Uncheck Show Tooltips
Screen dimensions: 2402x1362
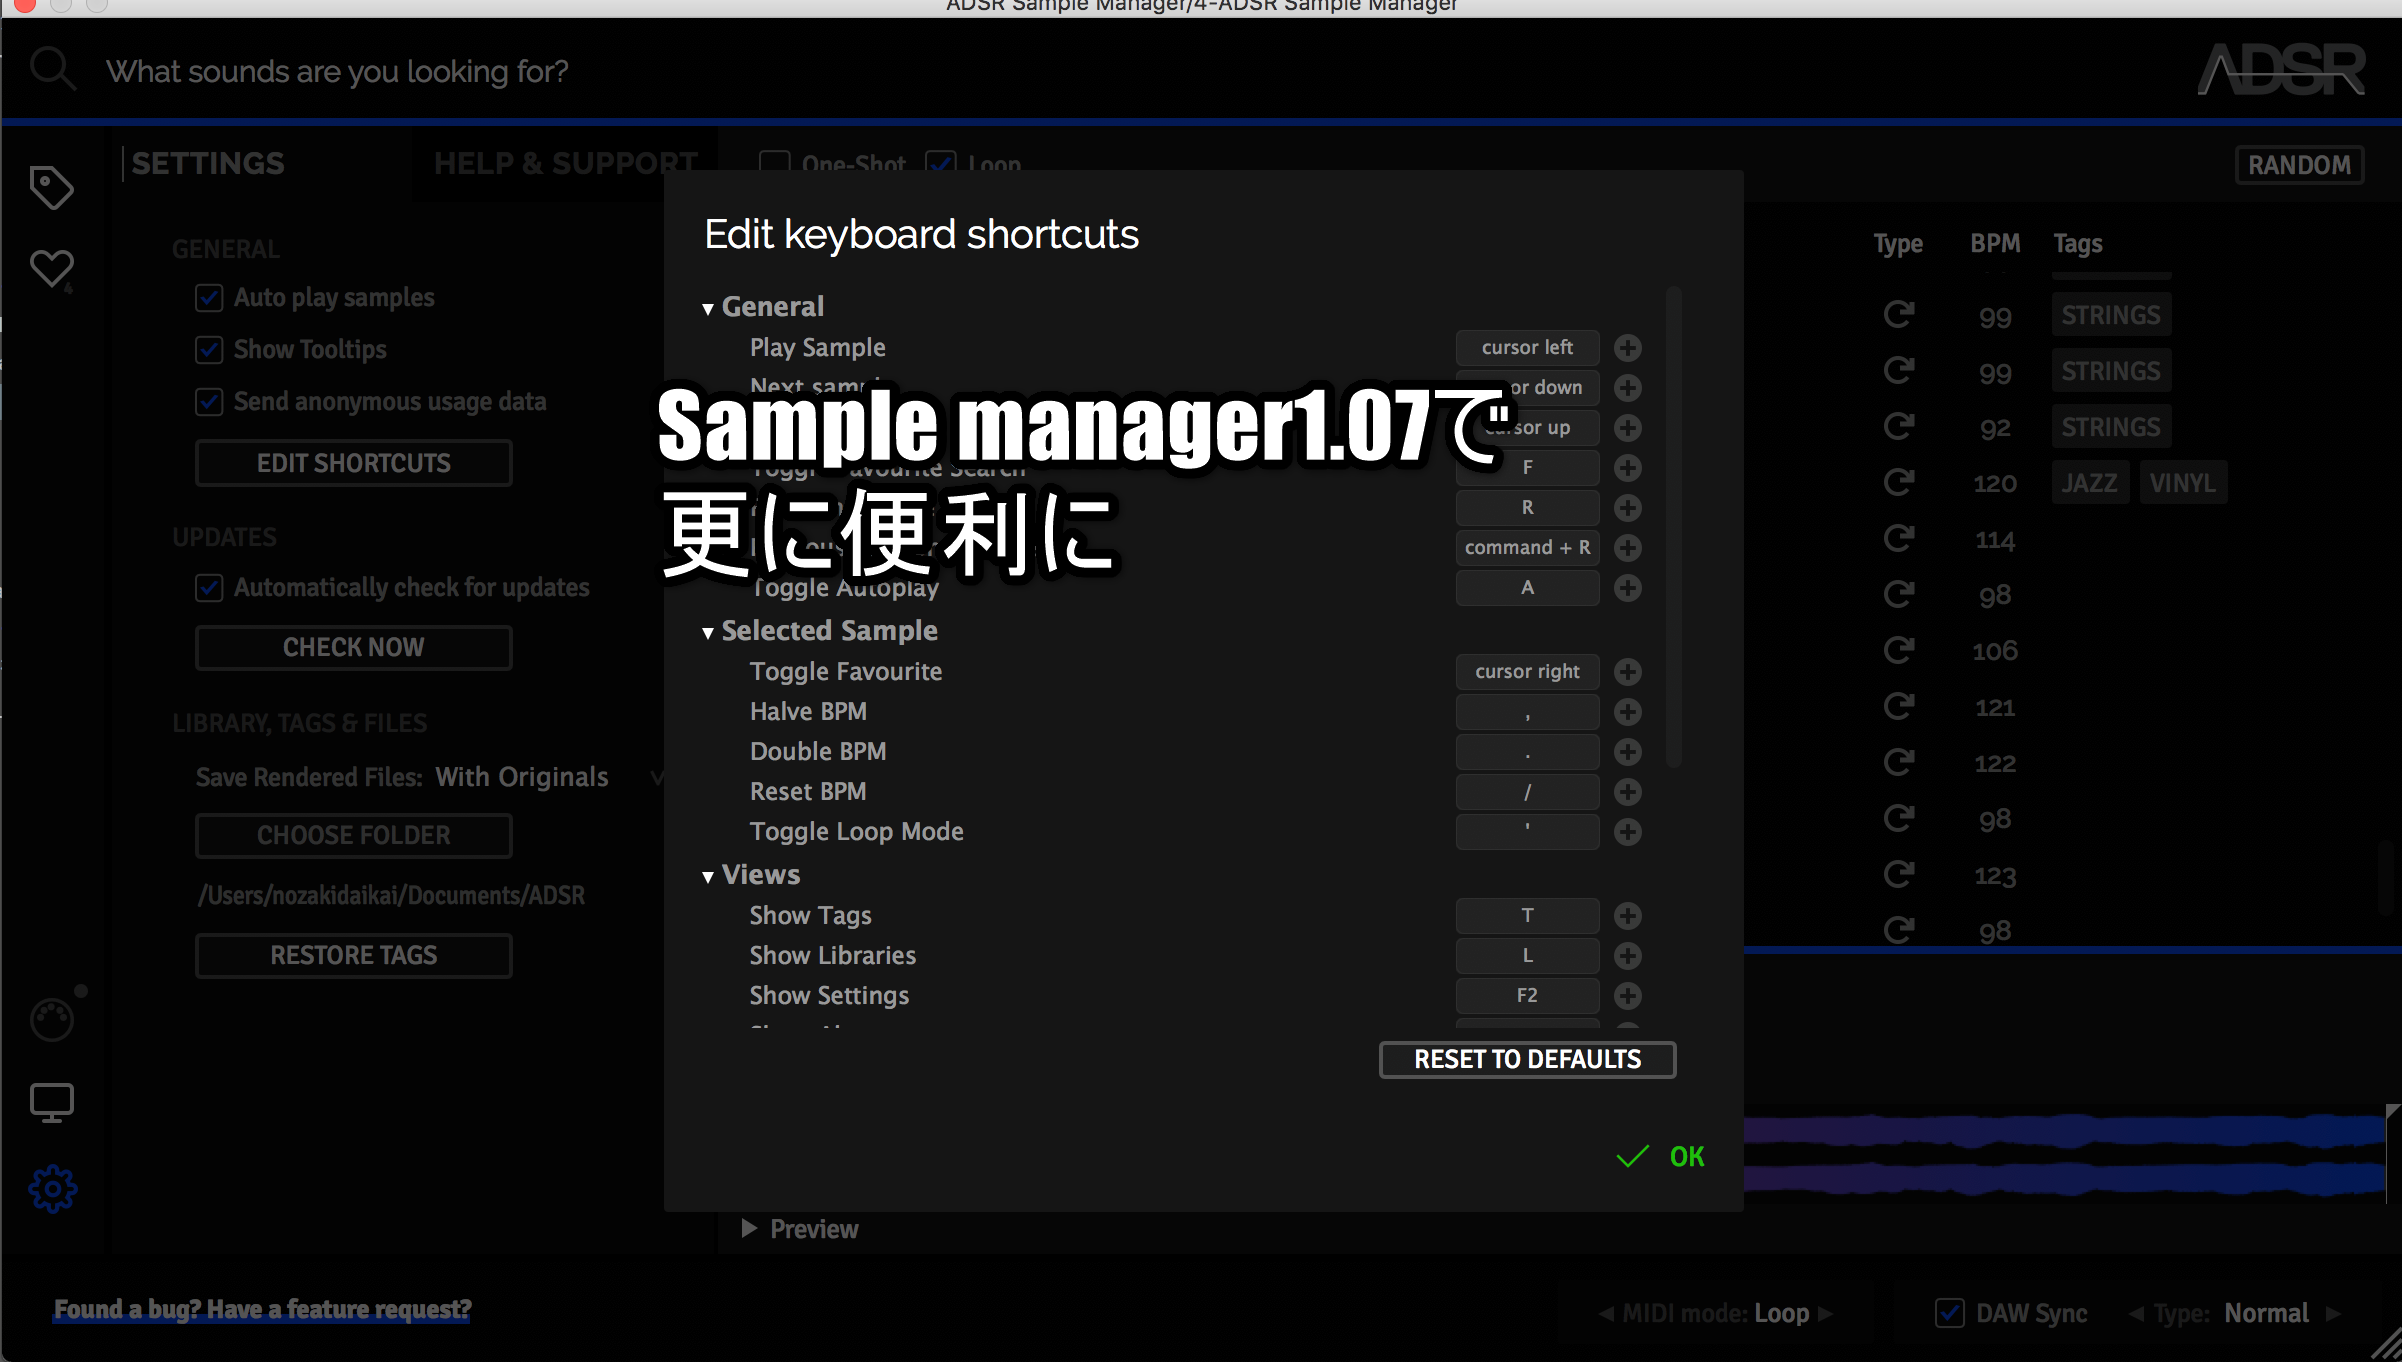pos(209,350)
